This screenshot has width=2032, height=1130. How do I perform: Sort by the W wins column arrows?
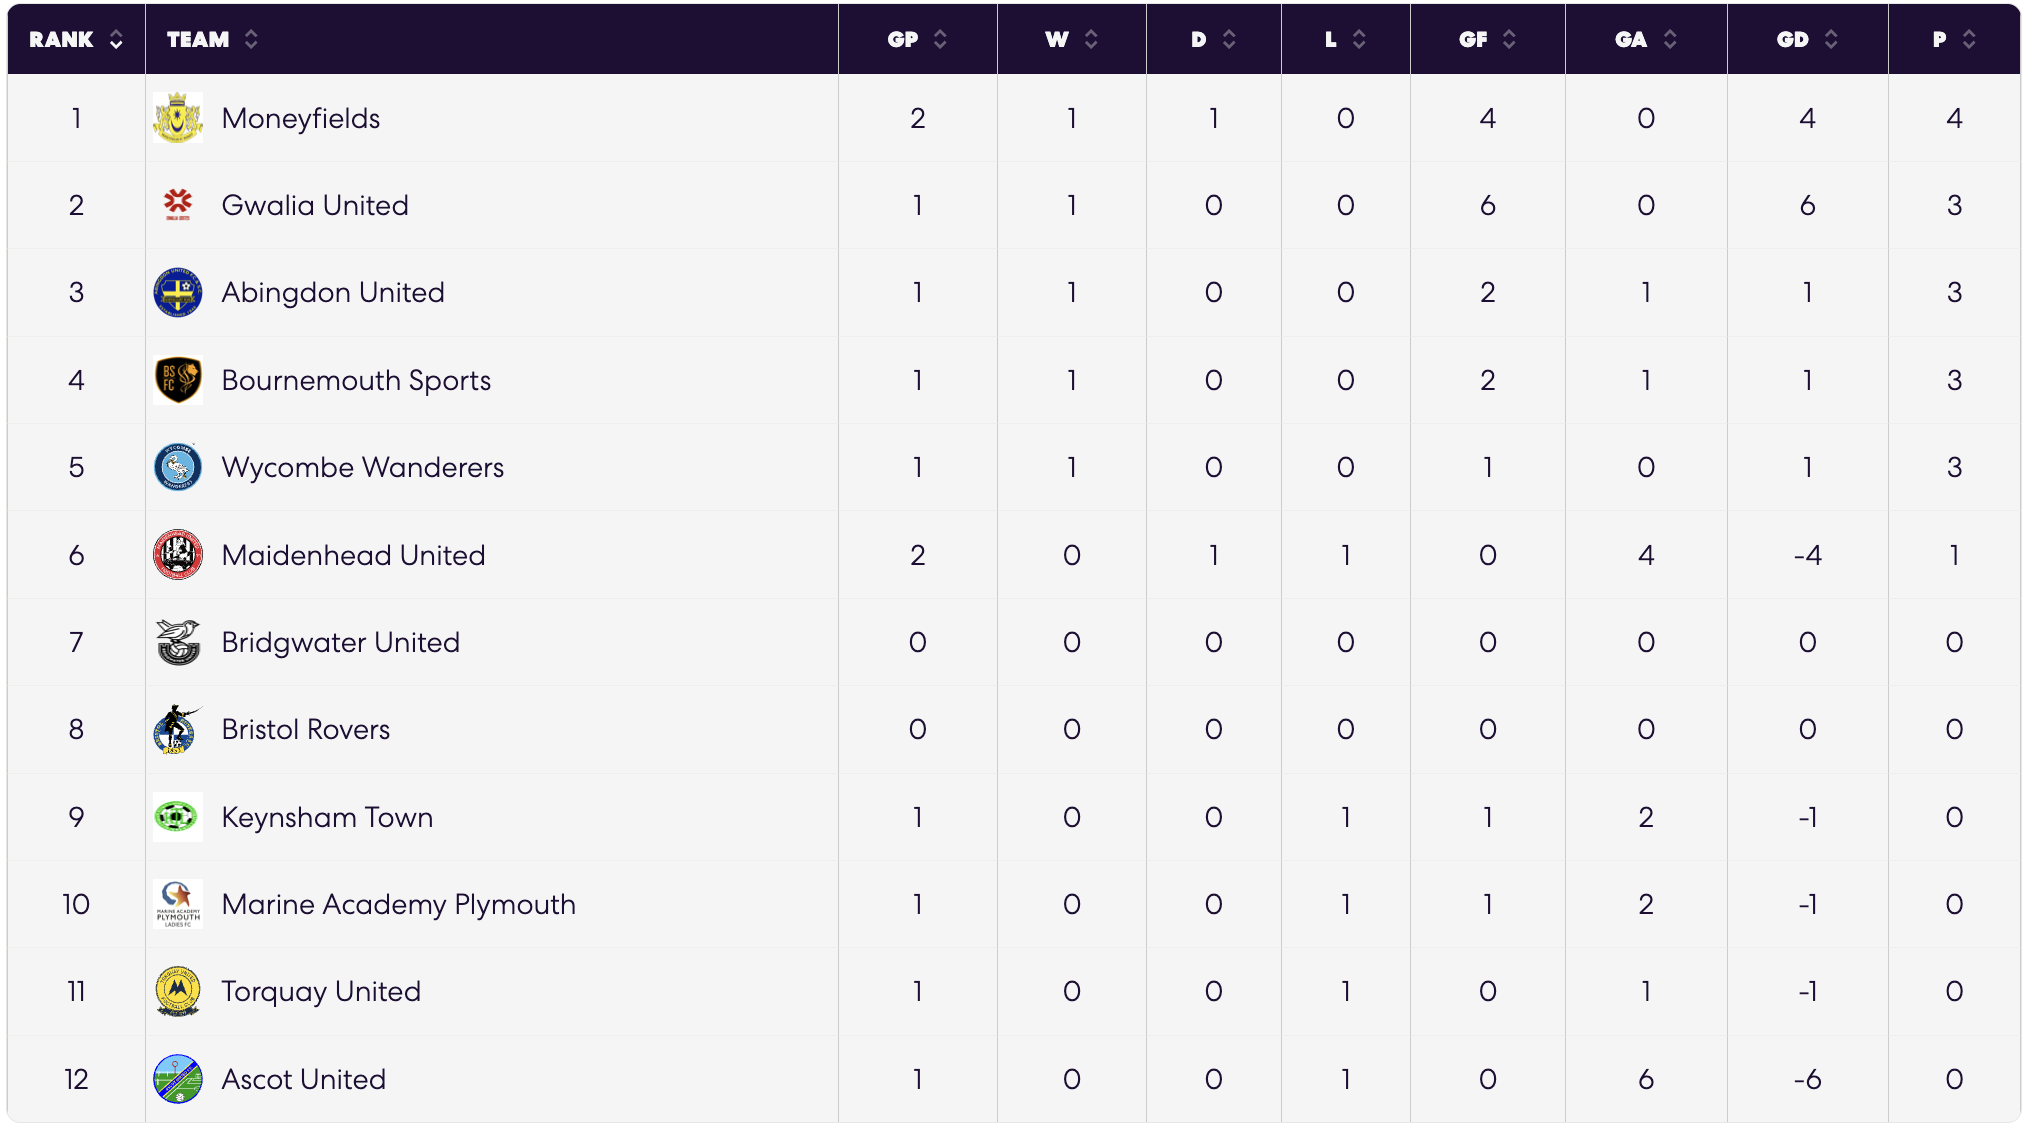(1091, 39)
